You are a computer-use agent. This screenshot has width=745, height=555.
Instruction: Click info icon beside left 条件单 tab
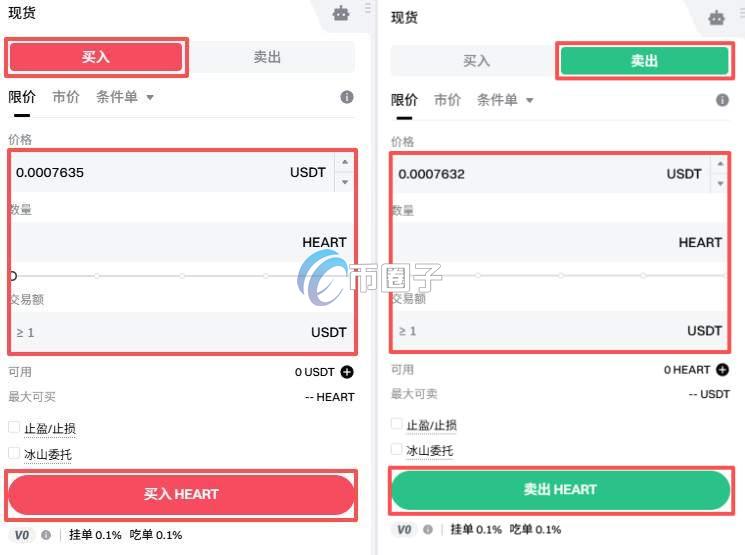click(x=347, y=97)
